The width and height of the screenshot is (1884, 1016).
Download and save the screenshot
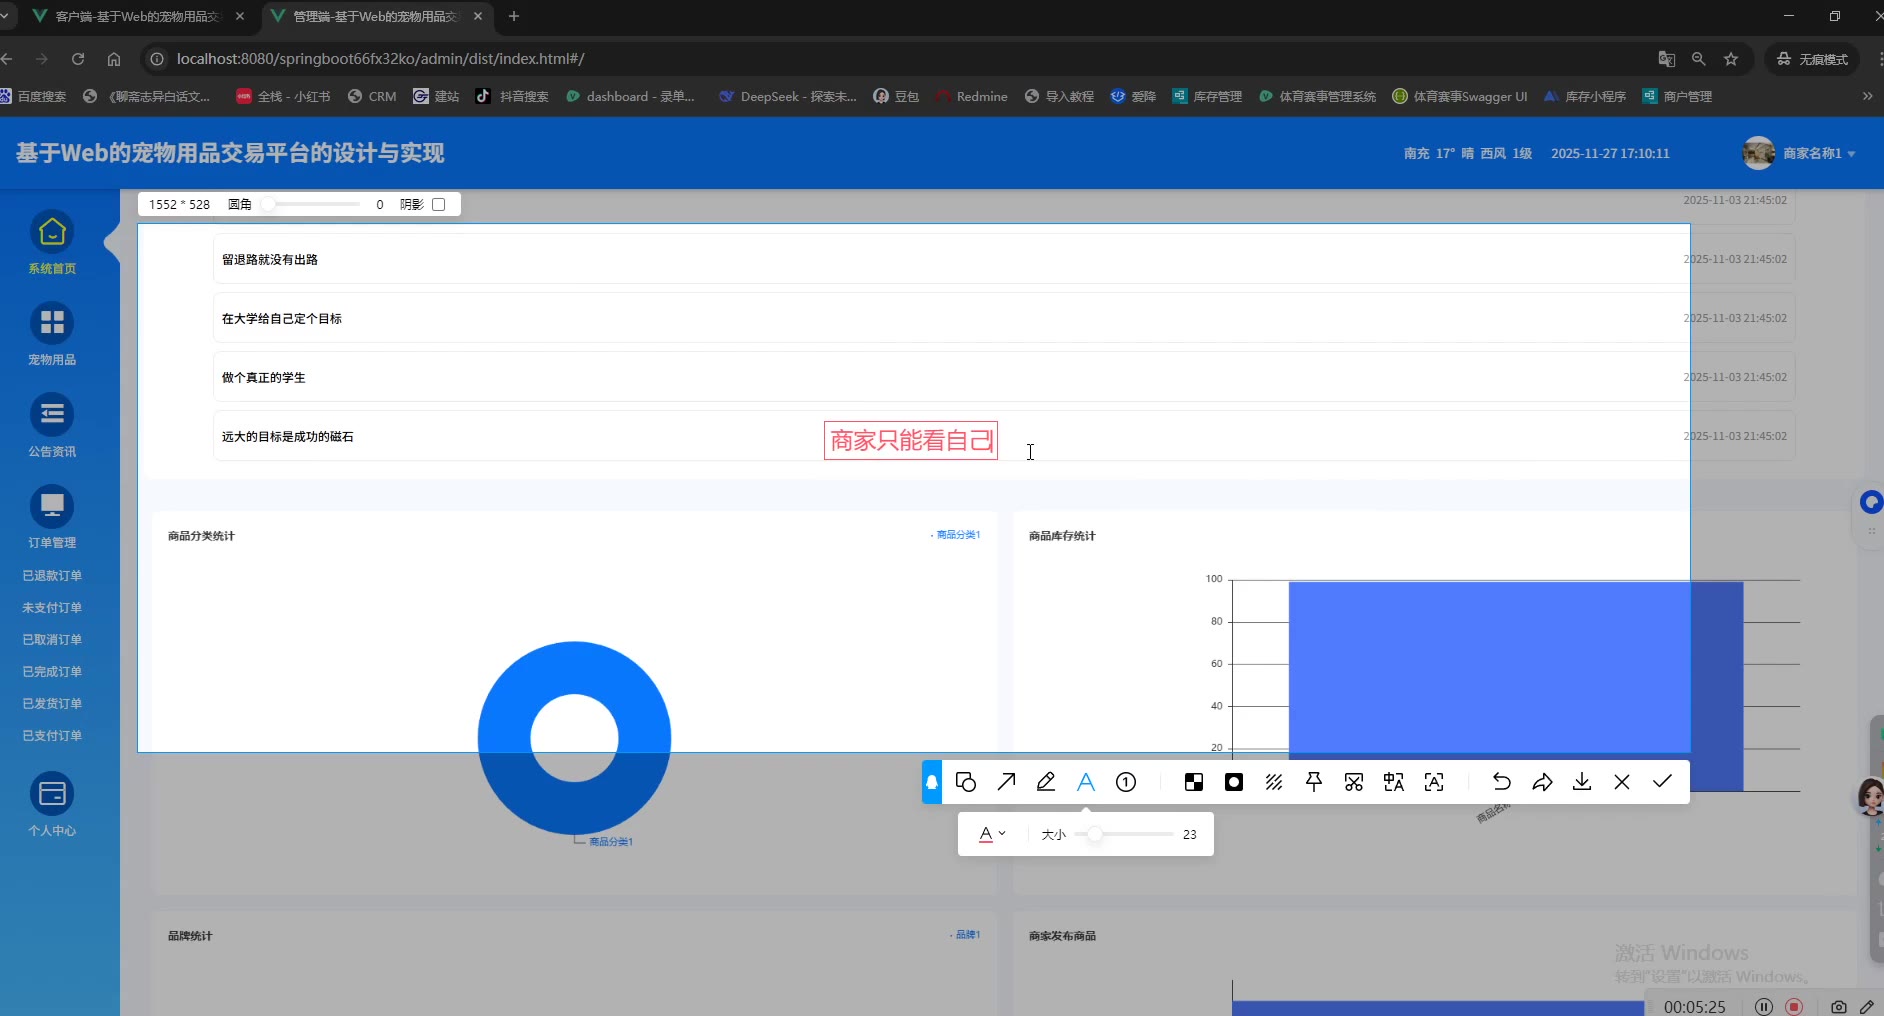point(1582,782)
